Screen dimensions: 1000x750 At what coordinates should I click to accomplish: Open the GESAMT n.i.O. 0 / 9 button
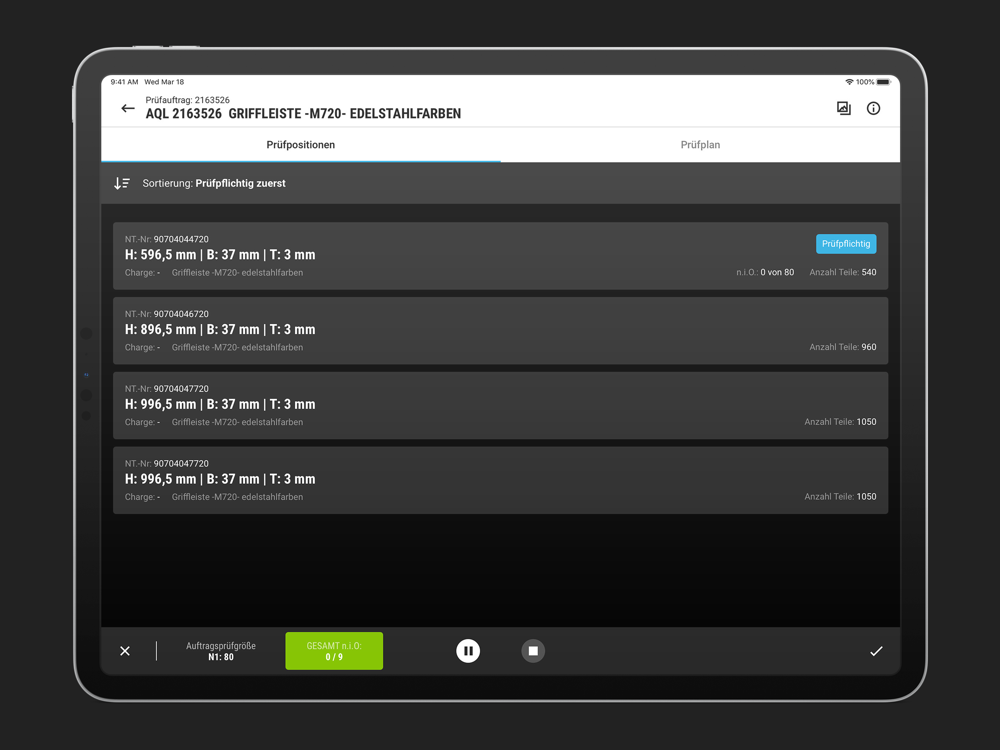pos(334,651)
